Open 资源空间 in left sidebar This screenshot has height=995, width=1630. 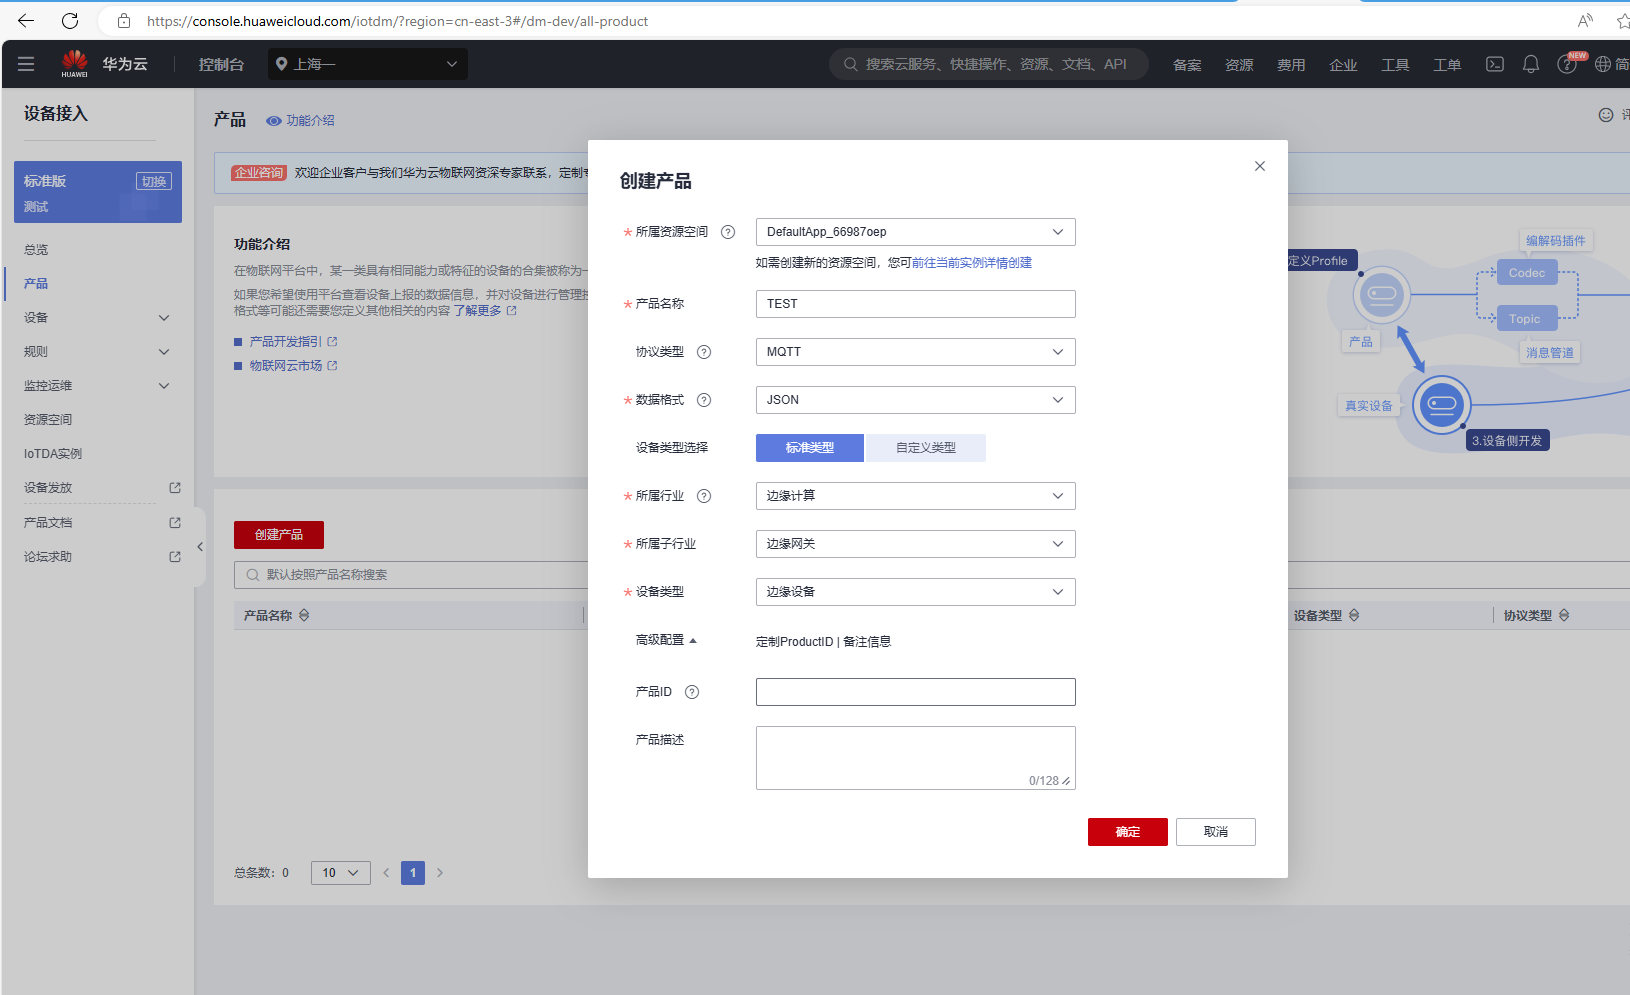click(x=48, y=420)
